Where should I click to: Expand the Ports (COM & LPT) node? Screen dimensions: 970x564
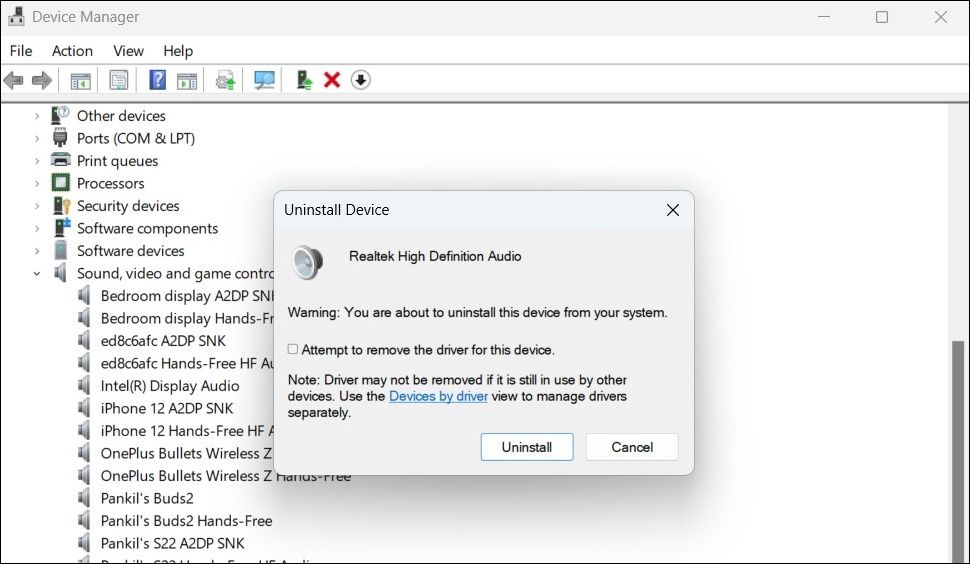(x=36, y=139)
